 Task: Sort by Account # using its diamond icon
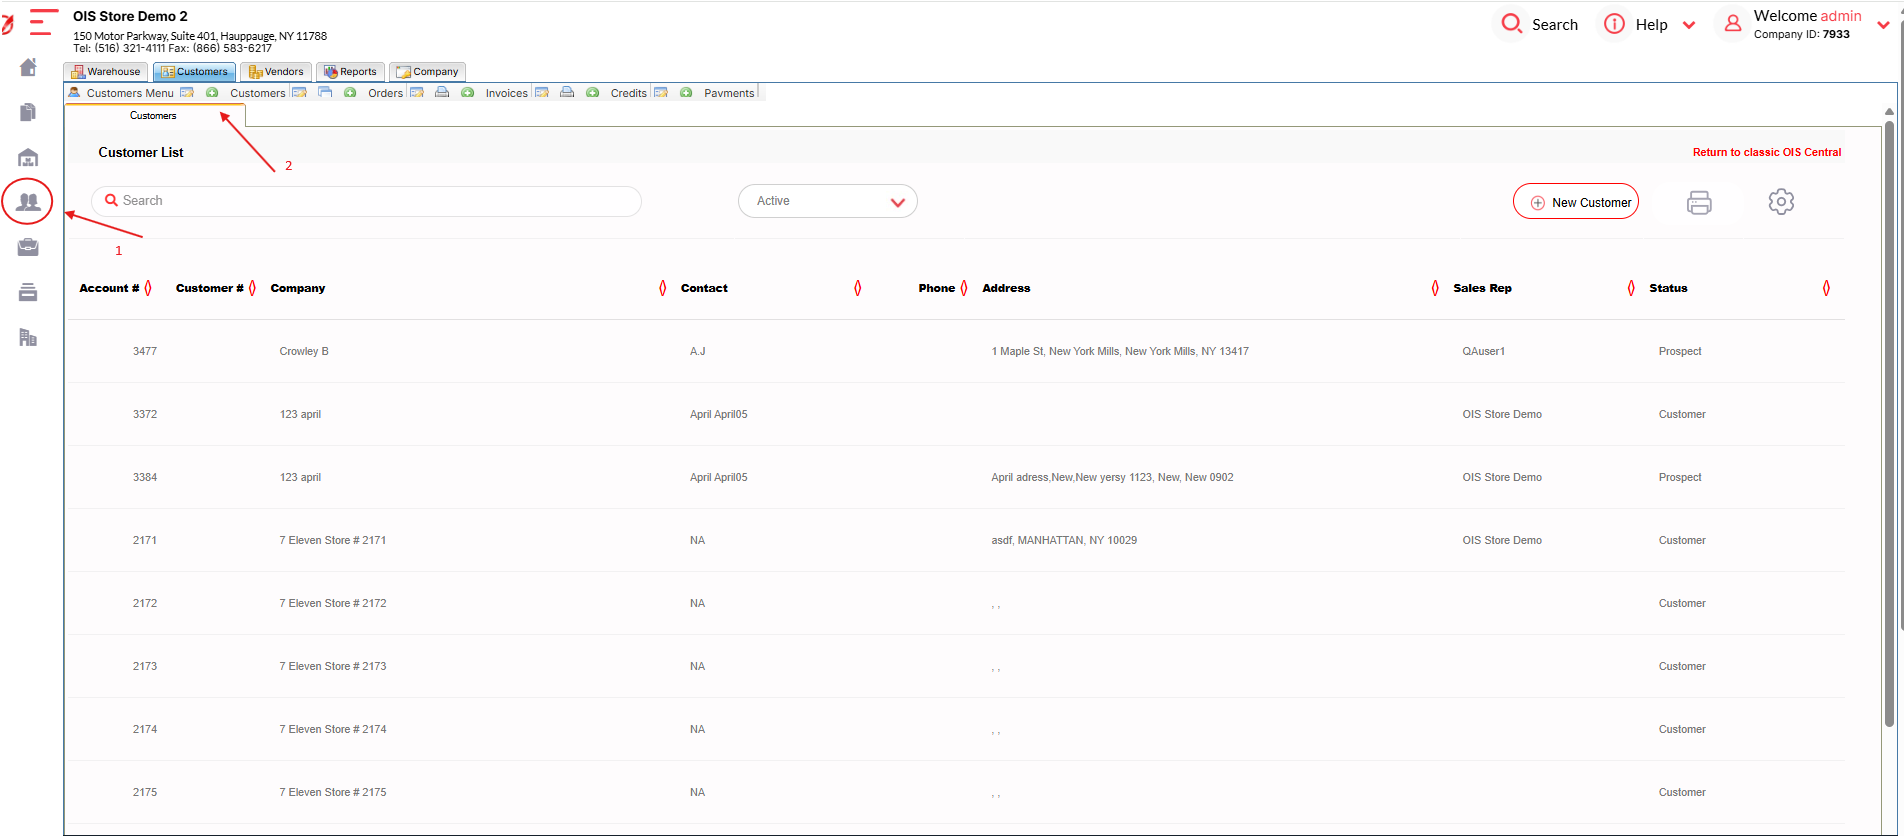click(x=148, y=288)
